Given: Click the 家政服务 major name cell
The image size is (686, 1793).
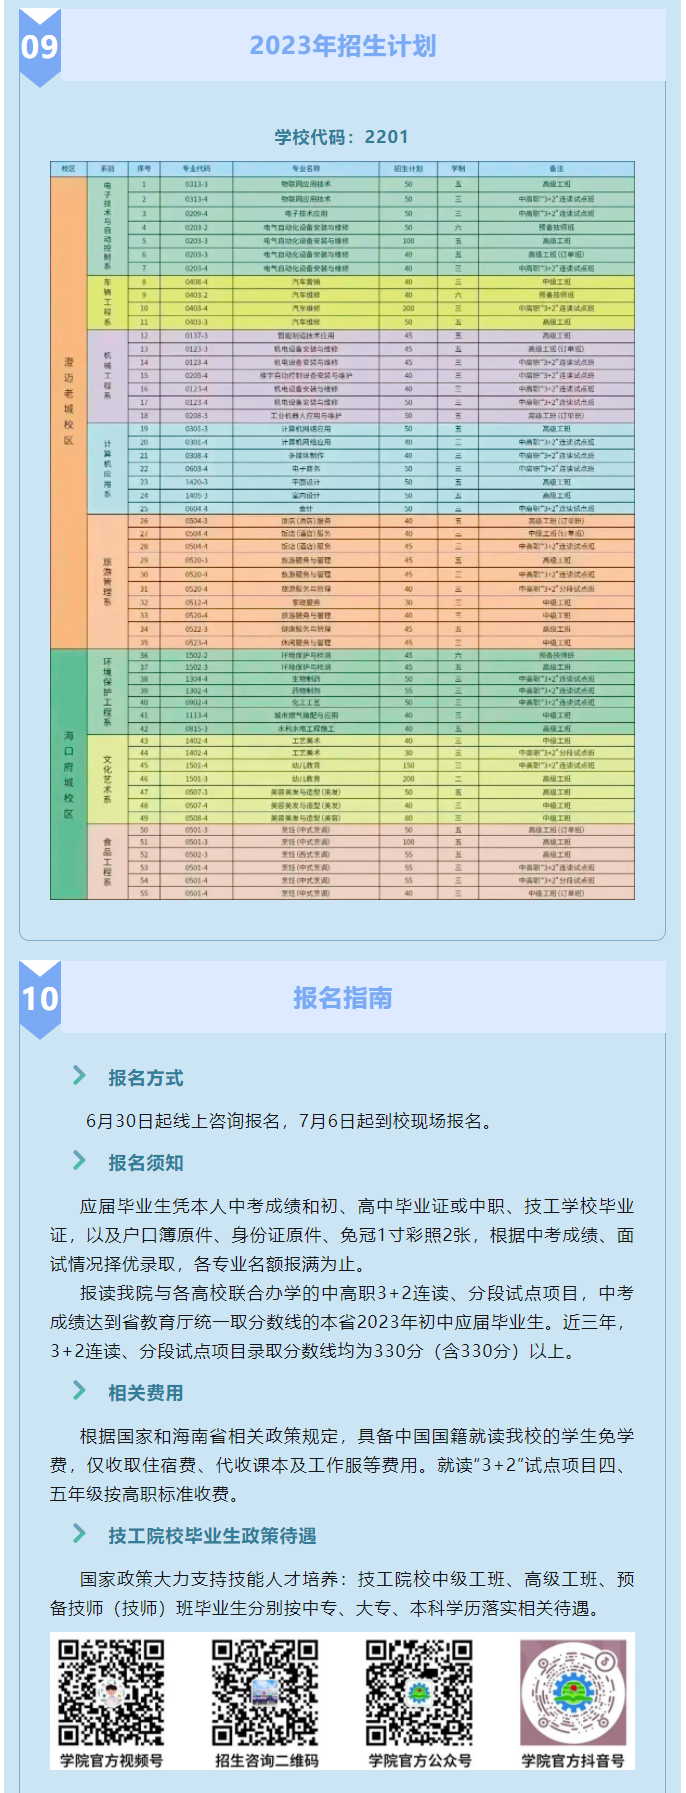Looking at the screenshot, I should click(x=306, y=602).
